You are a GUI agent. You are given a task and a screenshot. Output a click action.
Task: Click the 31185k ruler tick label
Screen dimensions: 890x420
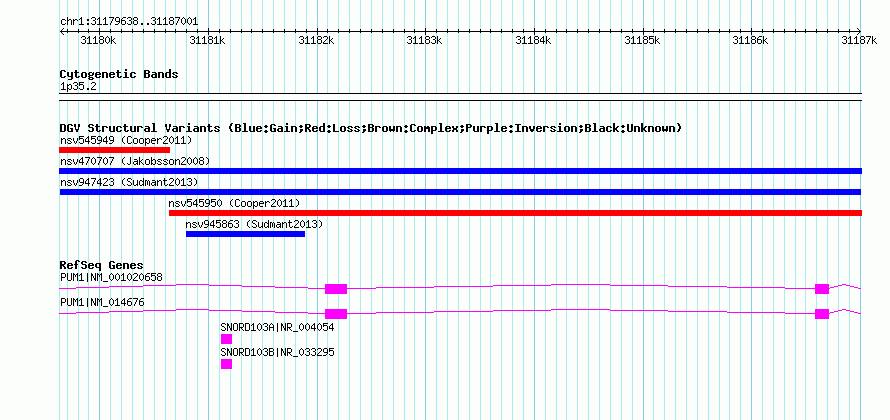point(643,40)
